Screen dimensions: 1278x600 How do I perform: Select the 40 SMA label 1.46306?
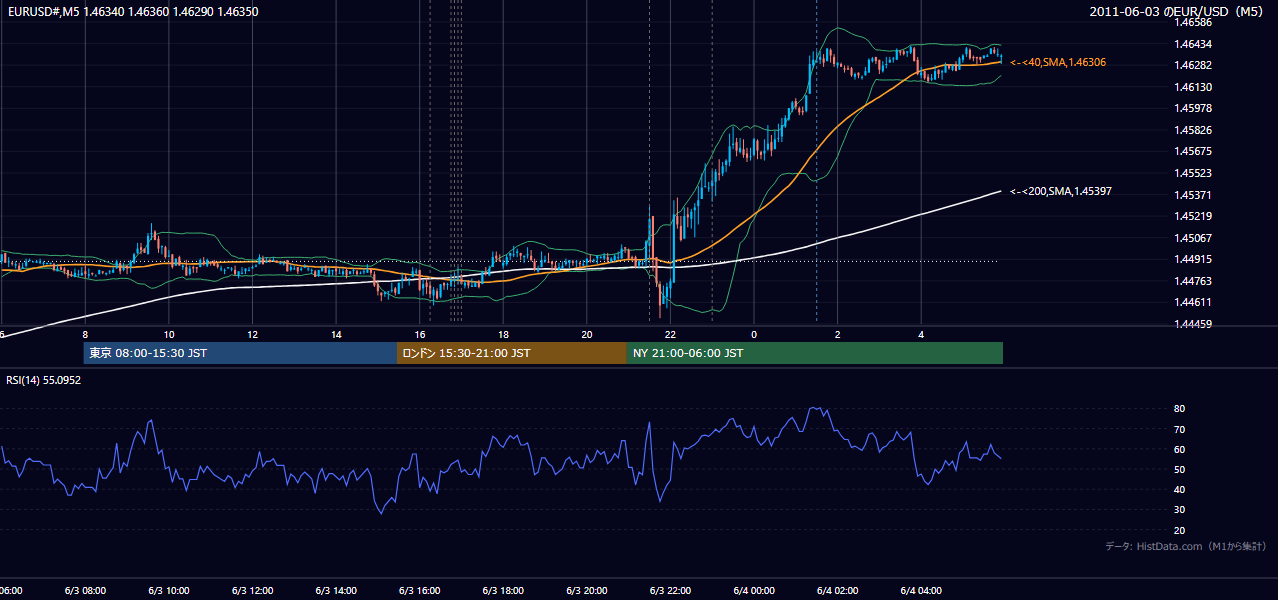(x=1058, y=62)
